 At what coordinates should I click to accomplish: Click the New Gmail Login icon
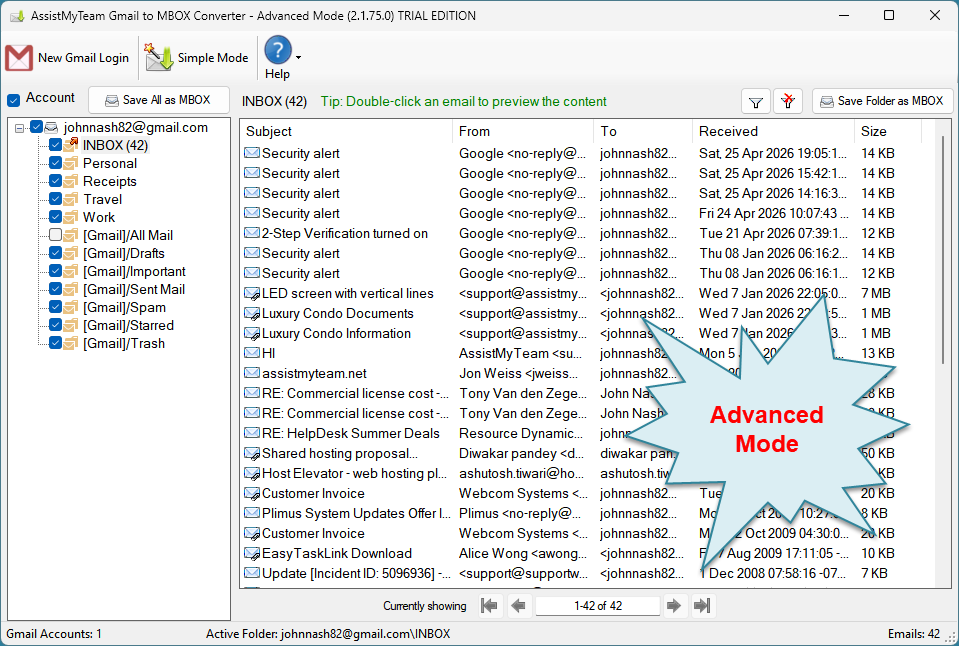coord(20,58)
